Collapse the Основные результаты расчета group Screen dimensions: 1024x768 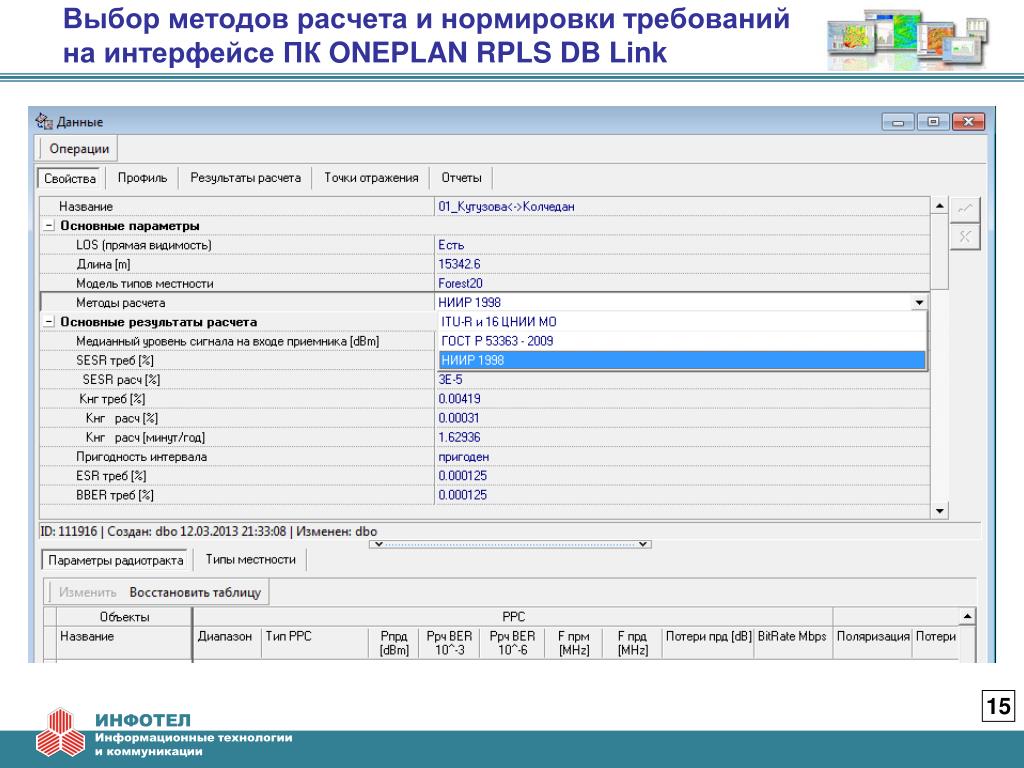pos(49,322)
